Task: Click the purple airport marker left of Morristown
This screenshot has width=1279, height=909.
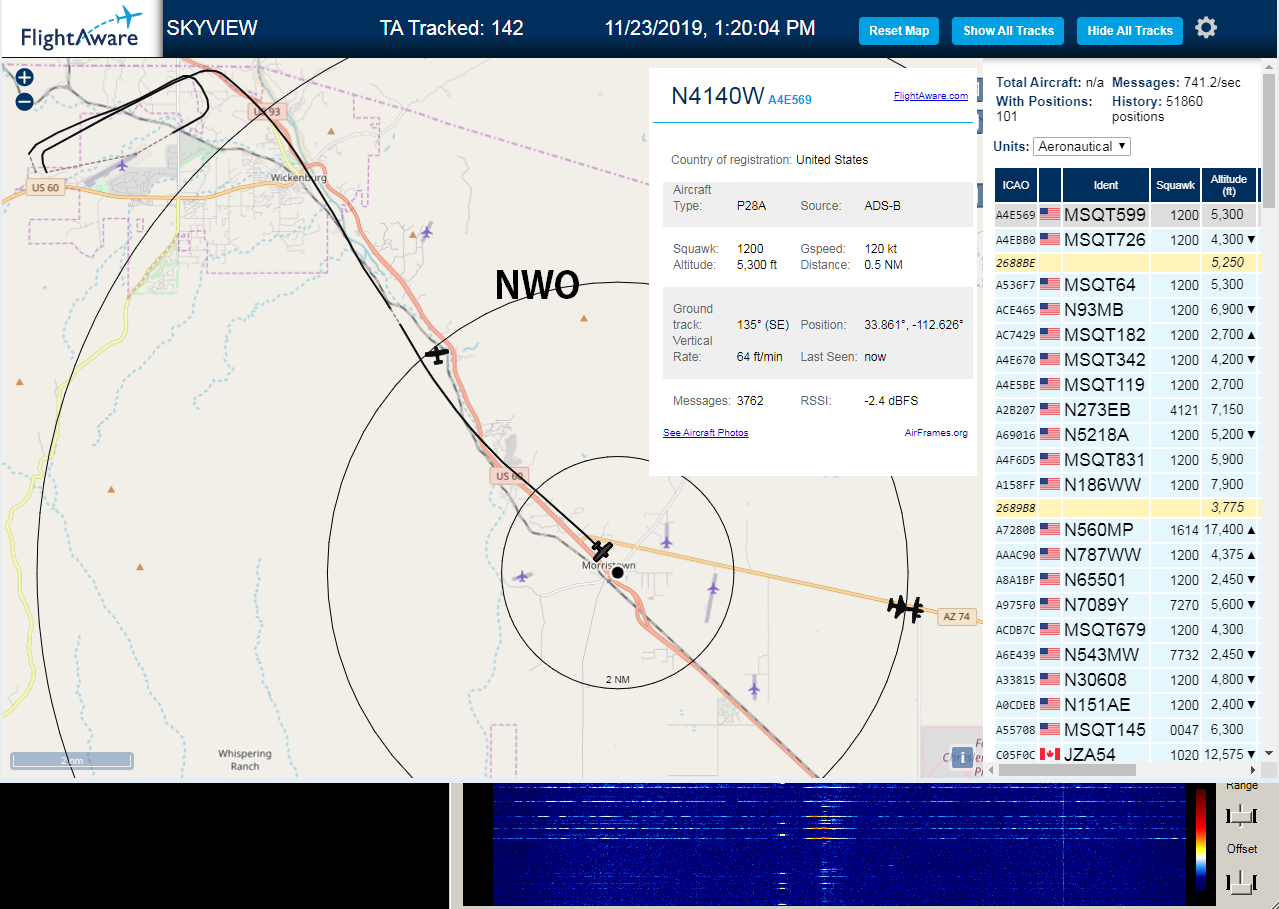Action: point(521,576)
